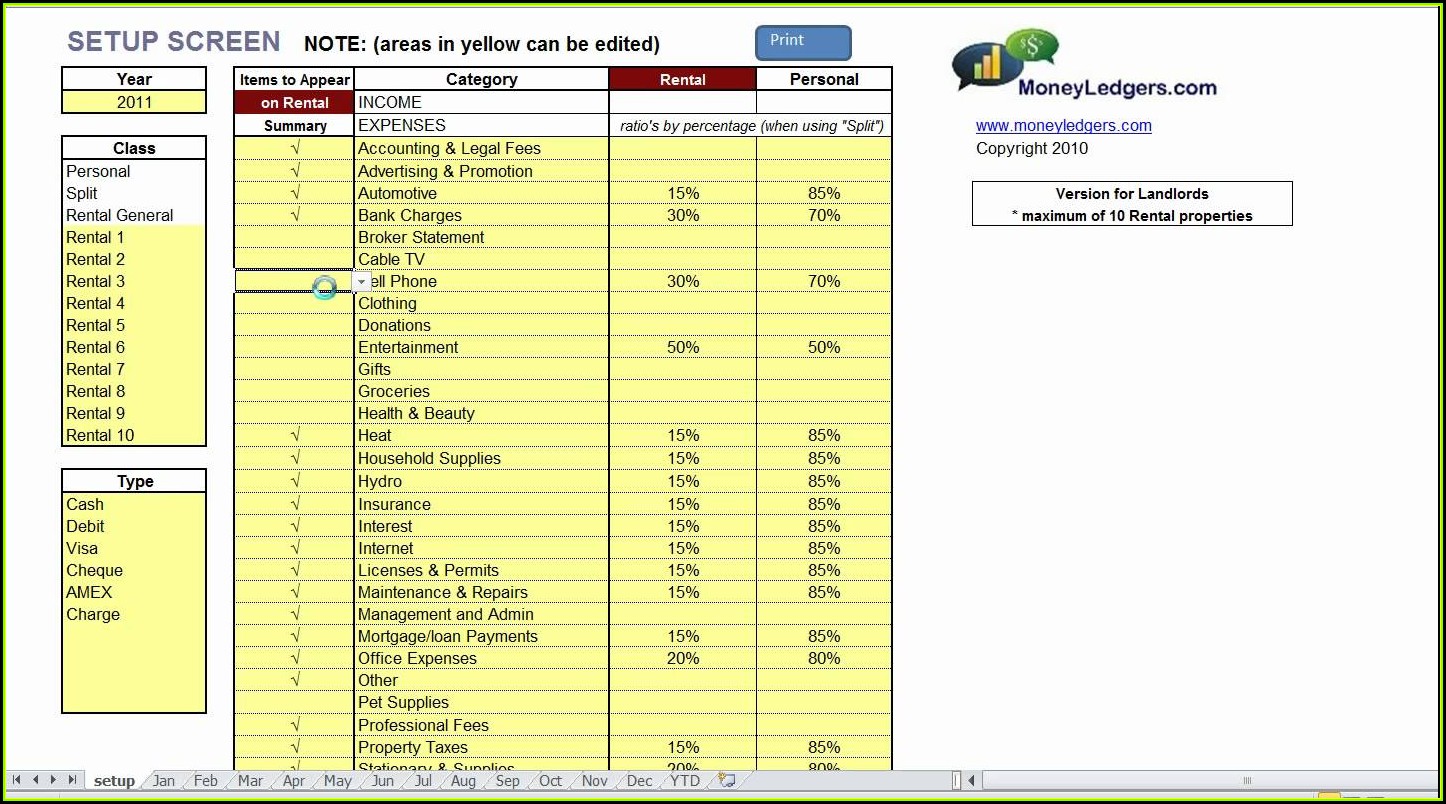Toggle the summary checkmark for Property Taxes

coord(294,747)
